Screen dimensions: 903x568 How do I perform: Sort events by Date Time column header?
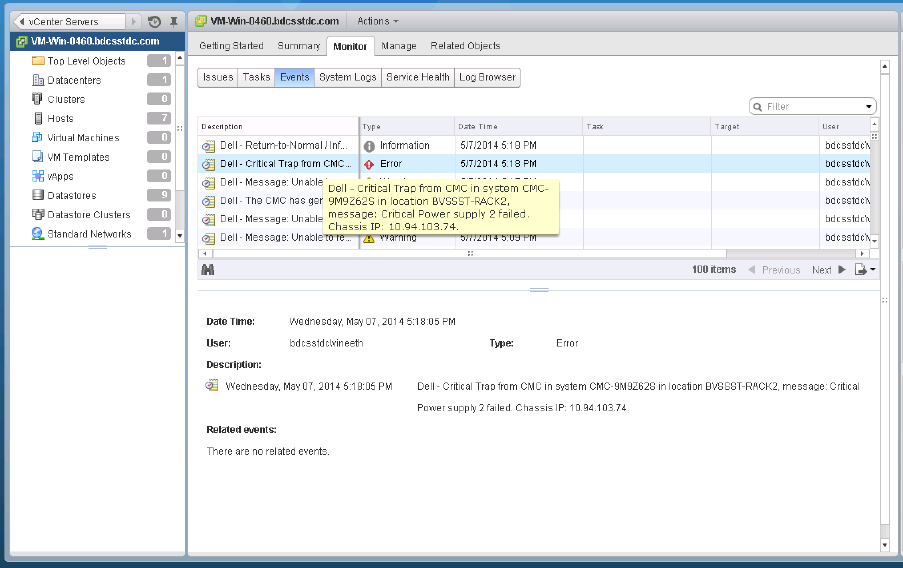pos(518,127)
